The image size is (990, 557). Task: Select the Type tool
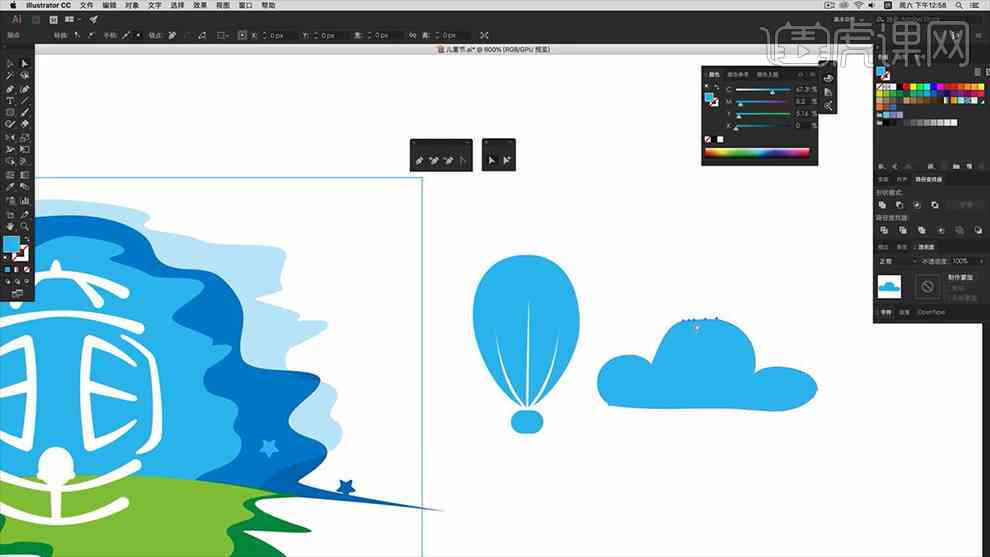10,100
